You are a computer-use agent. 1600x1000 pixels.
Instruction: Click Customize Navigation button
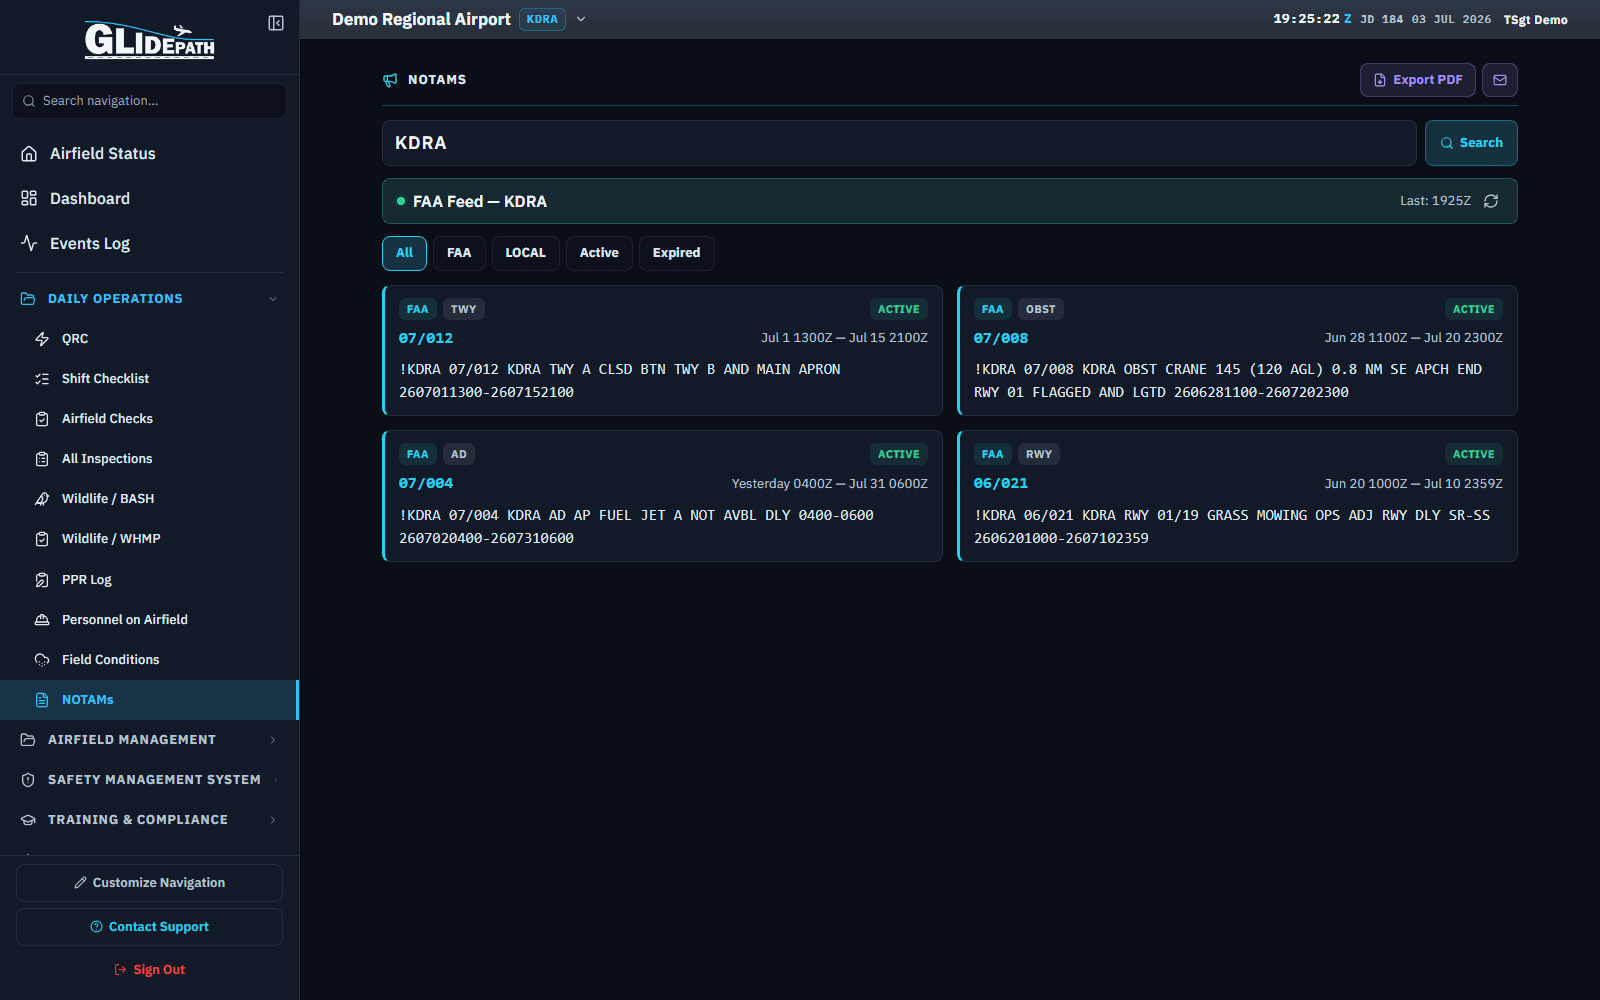coord(149,883)
